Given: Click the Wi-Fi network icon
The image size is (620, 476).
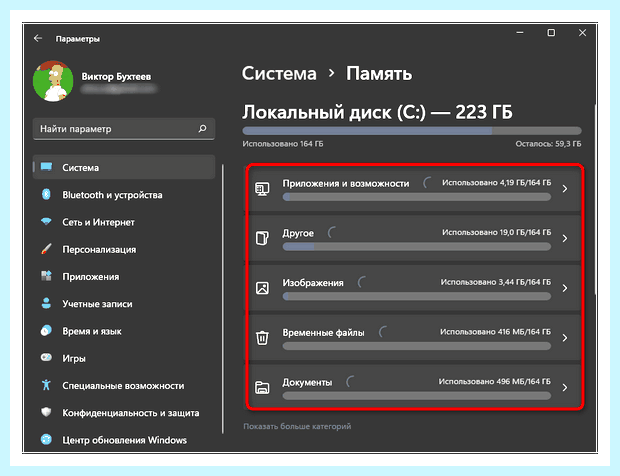Looking at the screenshot, I should coord(46,221).
